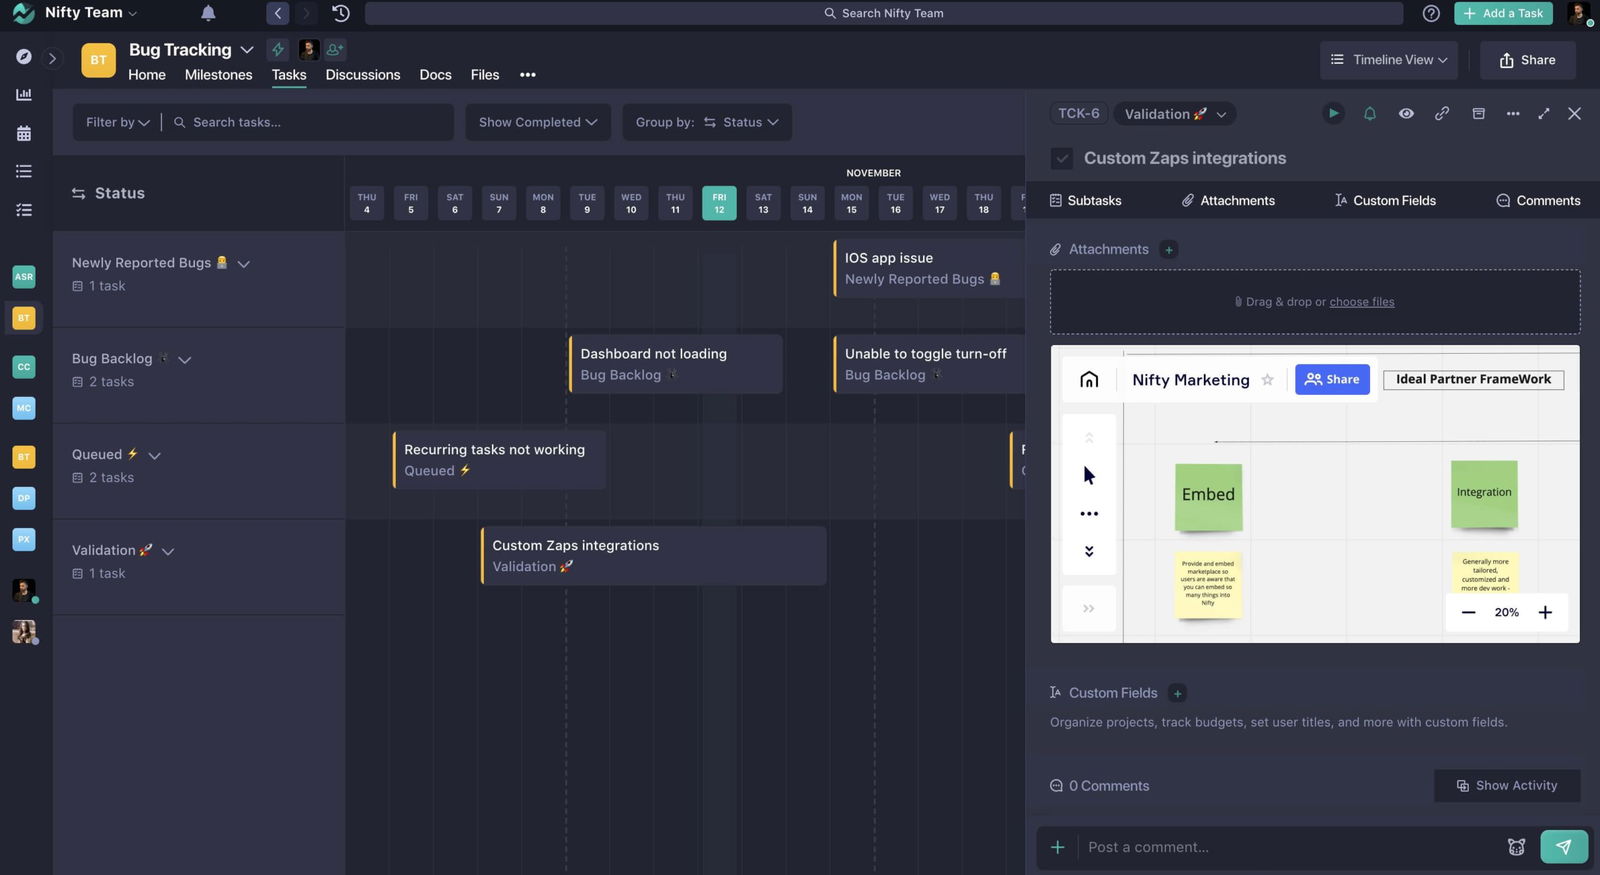
Task: Click the task reminder bell icon
Action: 1370,114
